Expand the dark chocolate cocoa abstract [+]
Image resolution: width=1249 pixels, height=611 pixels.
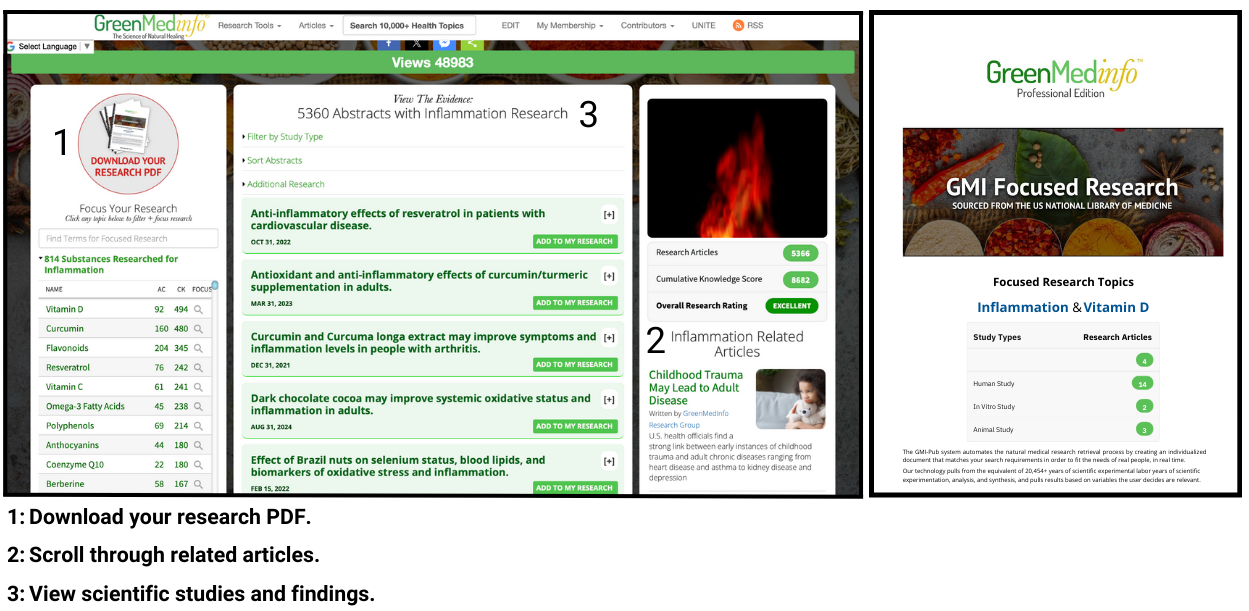click(x=609, y=400)
